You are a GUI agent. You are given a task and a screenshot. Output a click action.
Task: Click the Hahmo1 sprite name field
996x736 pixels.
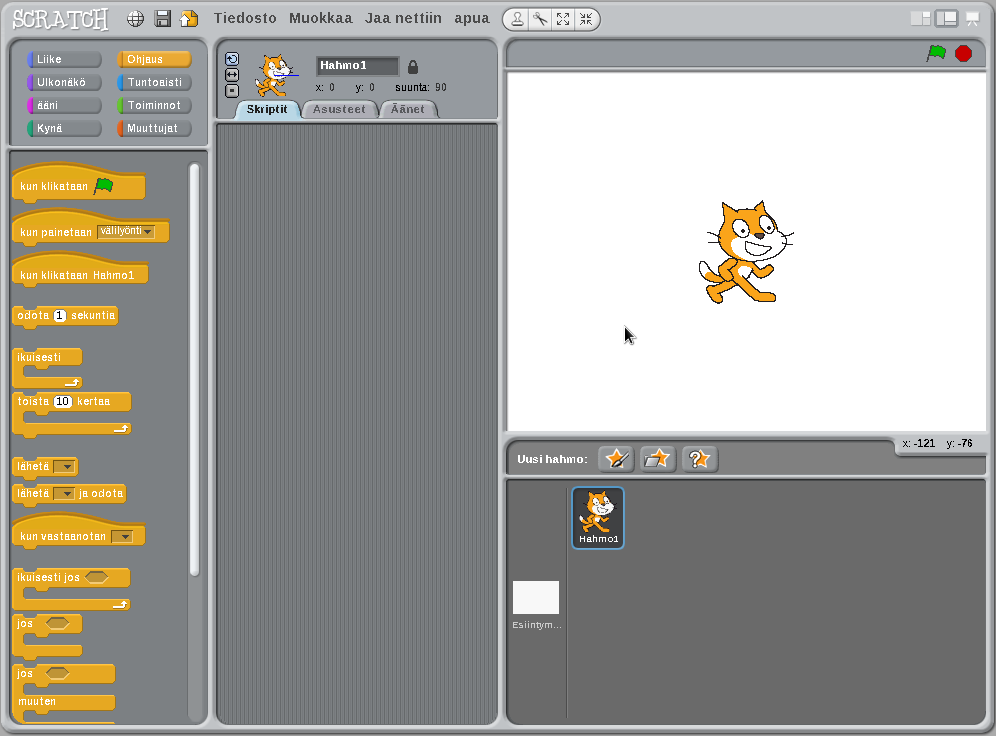pos(358,65)
